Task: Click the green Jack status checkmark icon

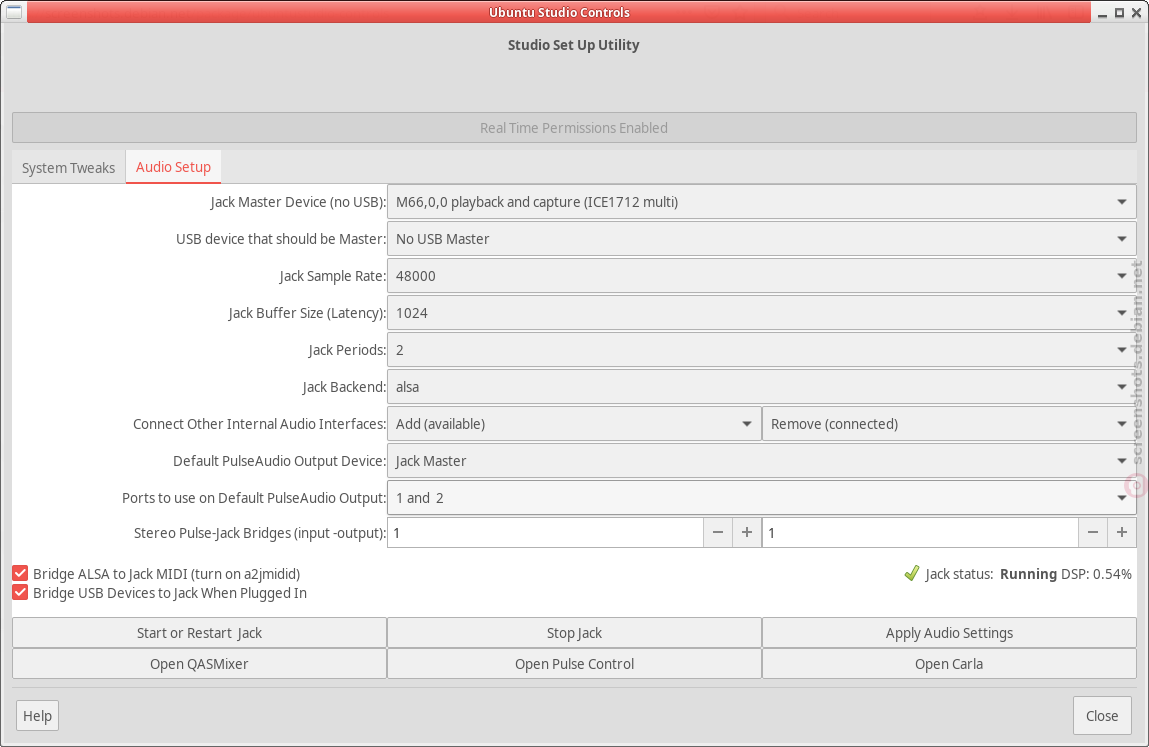Action: [912, 573]
